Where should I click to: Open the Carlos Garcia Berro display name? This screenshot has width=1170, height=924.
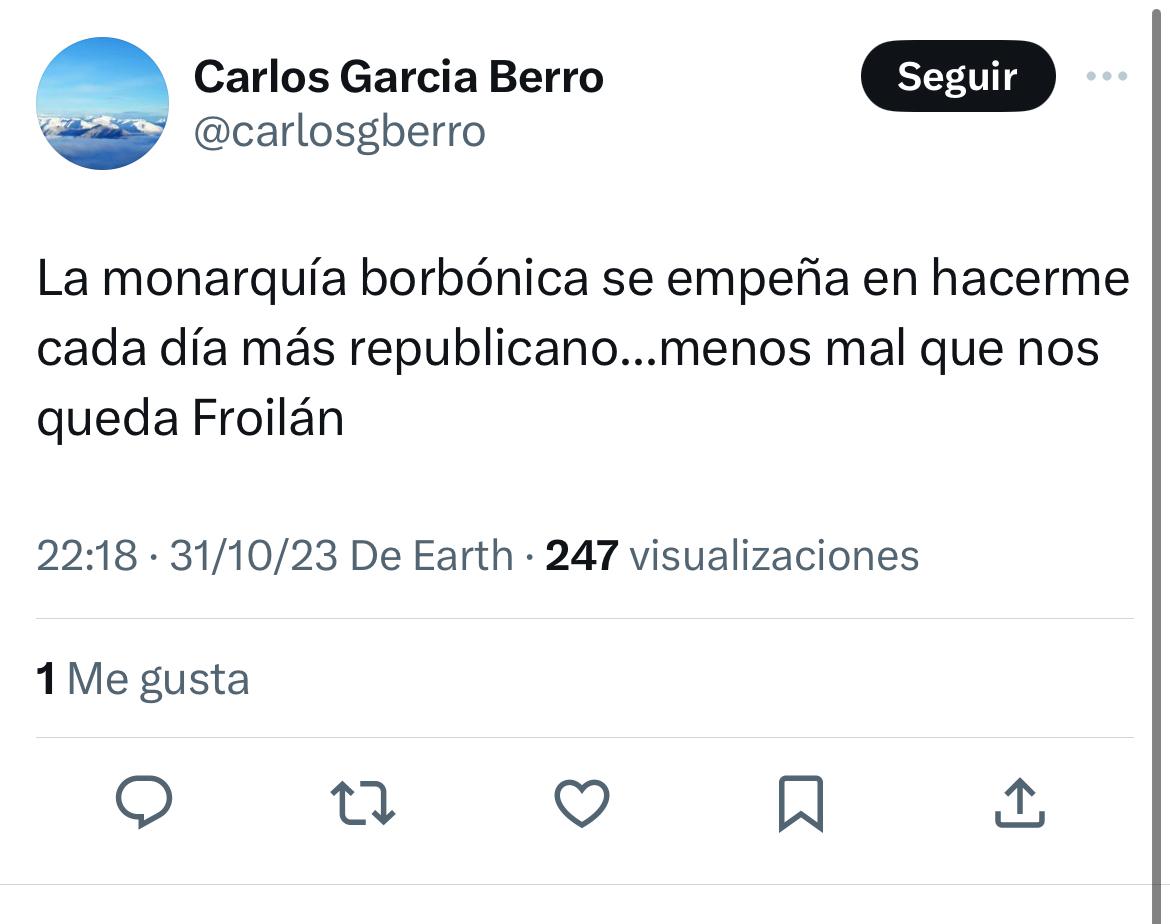398,76
